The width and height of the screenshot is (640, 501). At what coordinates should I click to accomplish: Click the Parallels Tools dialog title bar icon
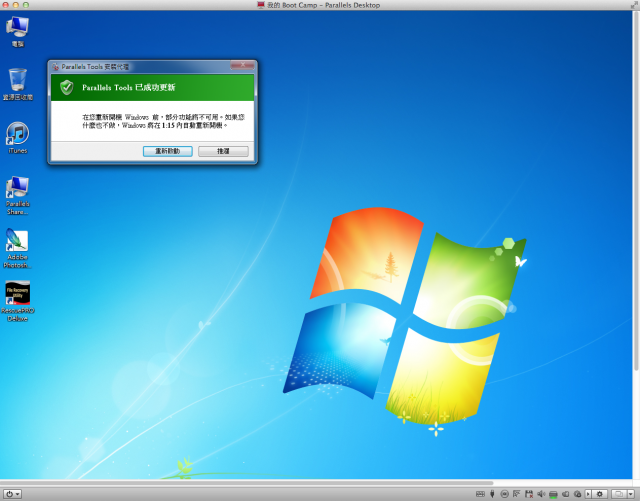click(56, 67)
